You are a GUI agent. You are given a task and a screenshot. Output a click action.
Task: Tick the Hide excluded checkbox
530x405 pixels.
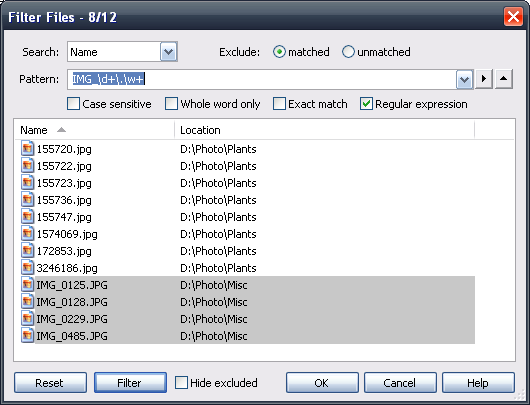coord(181,383)
